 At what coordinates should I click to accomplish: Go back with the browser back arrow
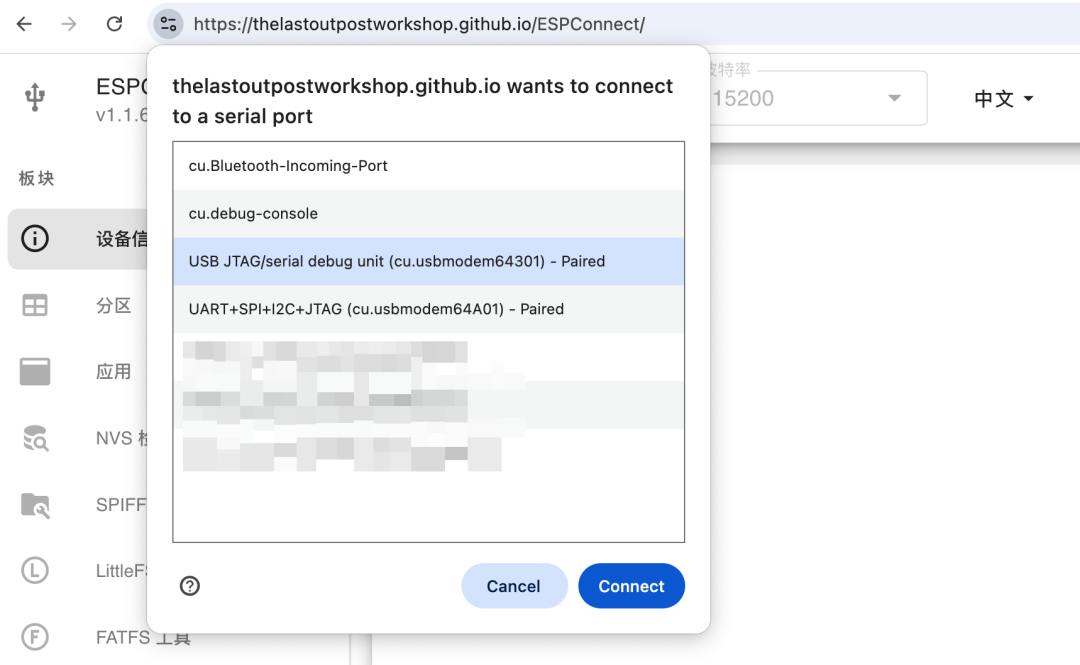pyautogui.click(x=24, y=24)
